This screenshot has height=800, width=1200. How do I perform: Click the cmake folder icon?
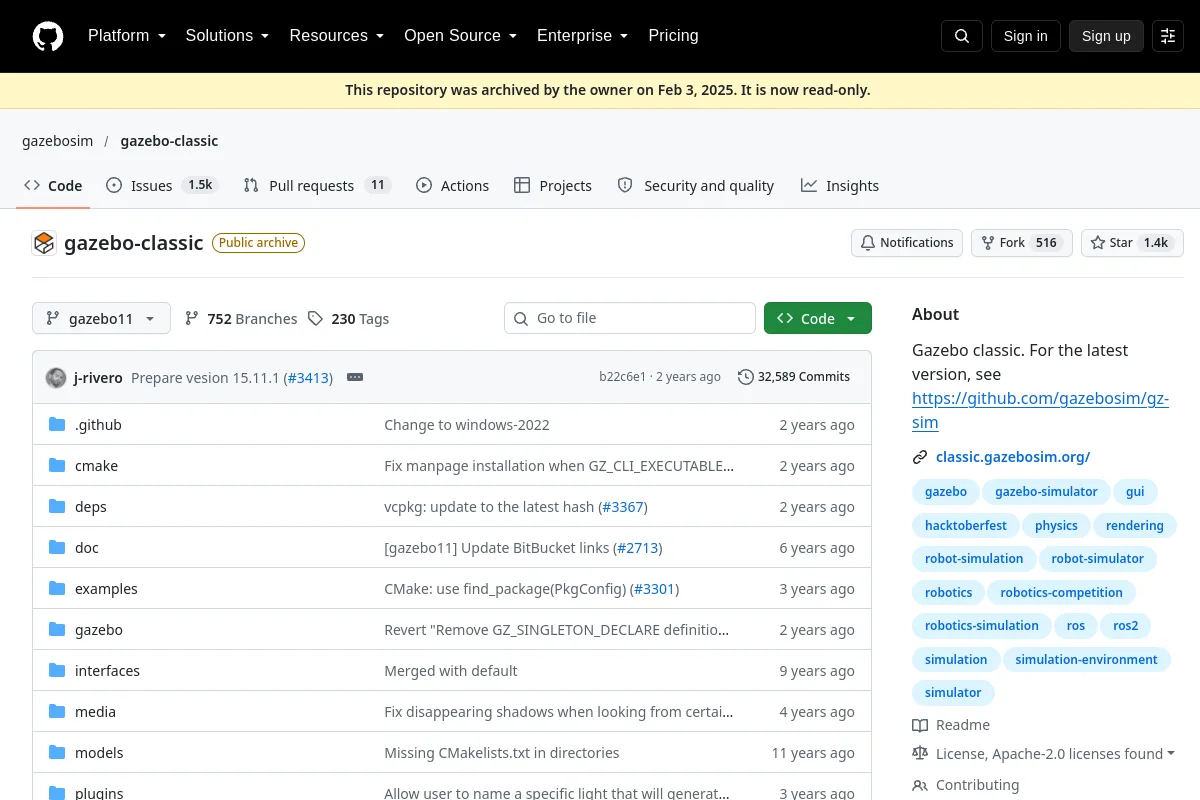tap(57, 466)
